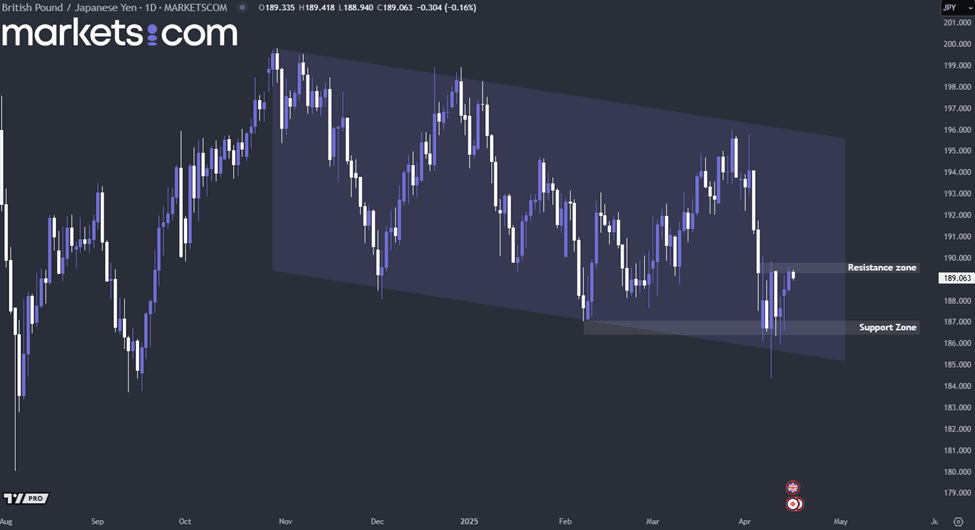Image resolution: width=975 pixels, height=530 pixels.
Task: Click the 200.000 price axis label
Action: [957, 44]
